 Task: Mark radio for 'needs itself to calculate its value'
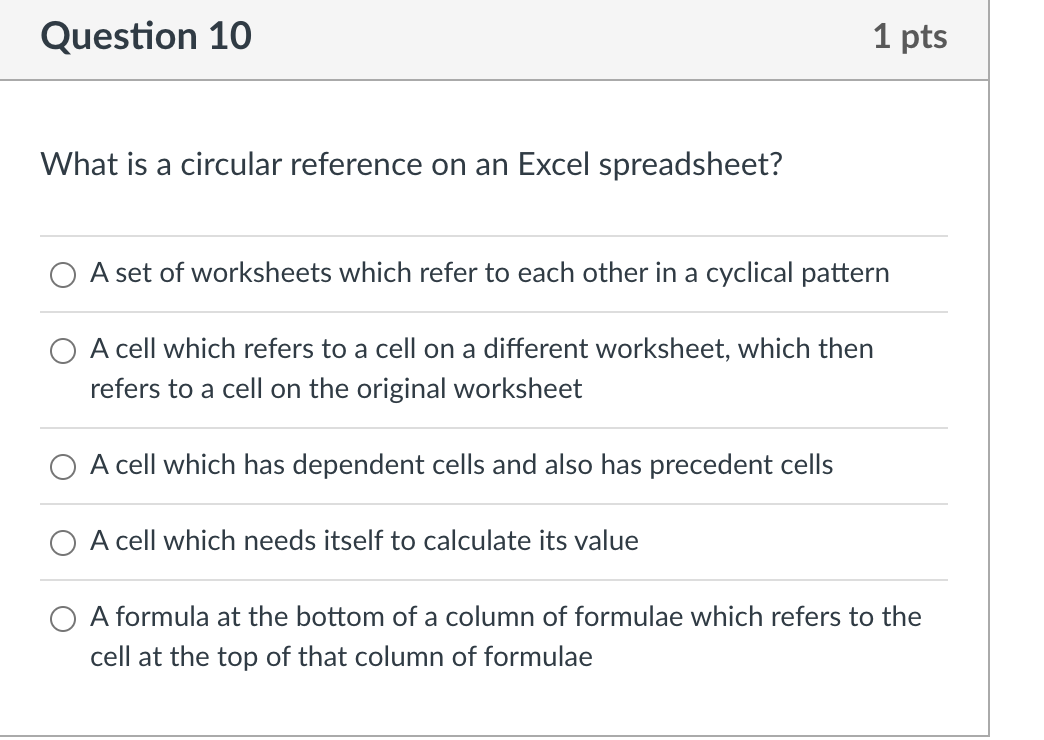pos(63,542)
